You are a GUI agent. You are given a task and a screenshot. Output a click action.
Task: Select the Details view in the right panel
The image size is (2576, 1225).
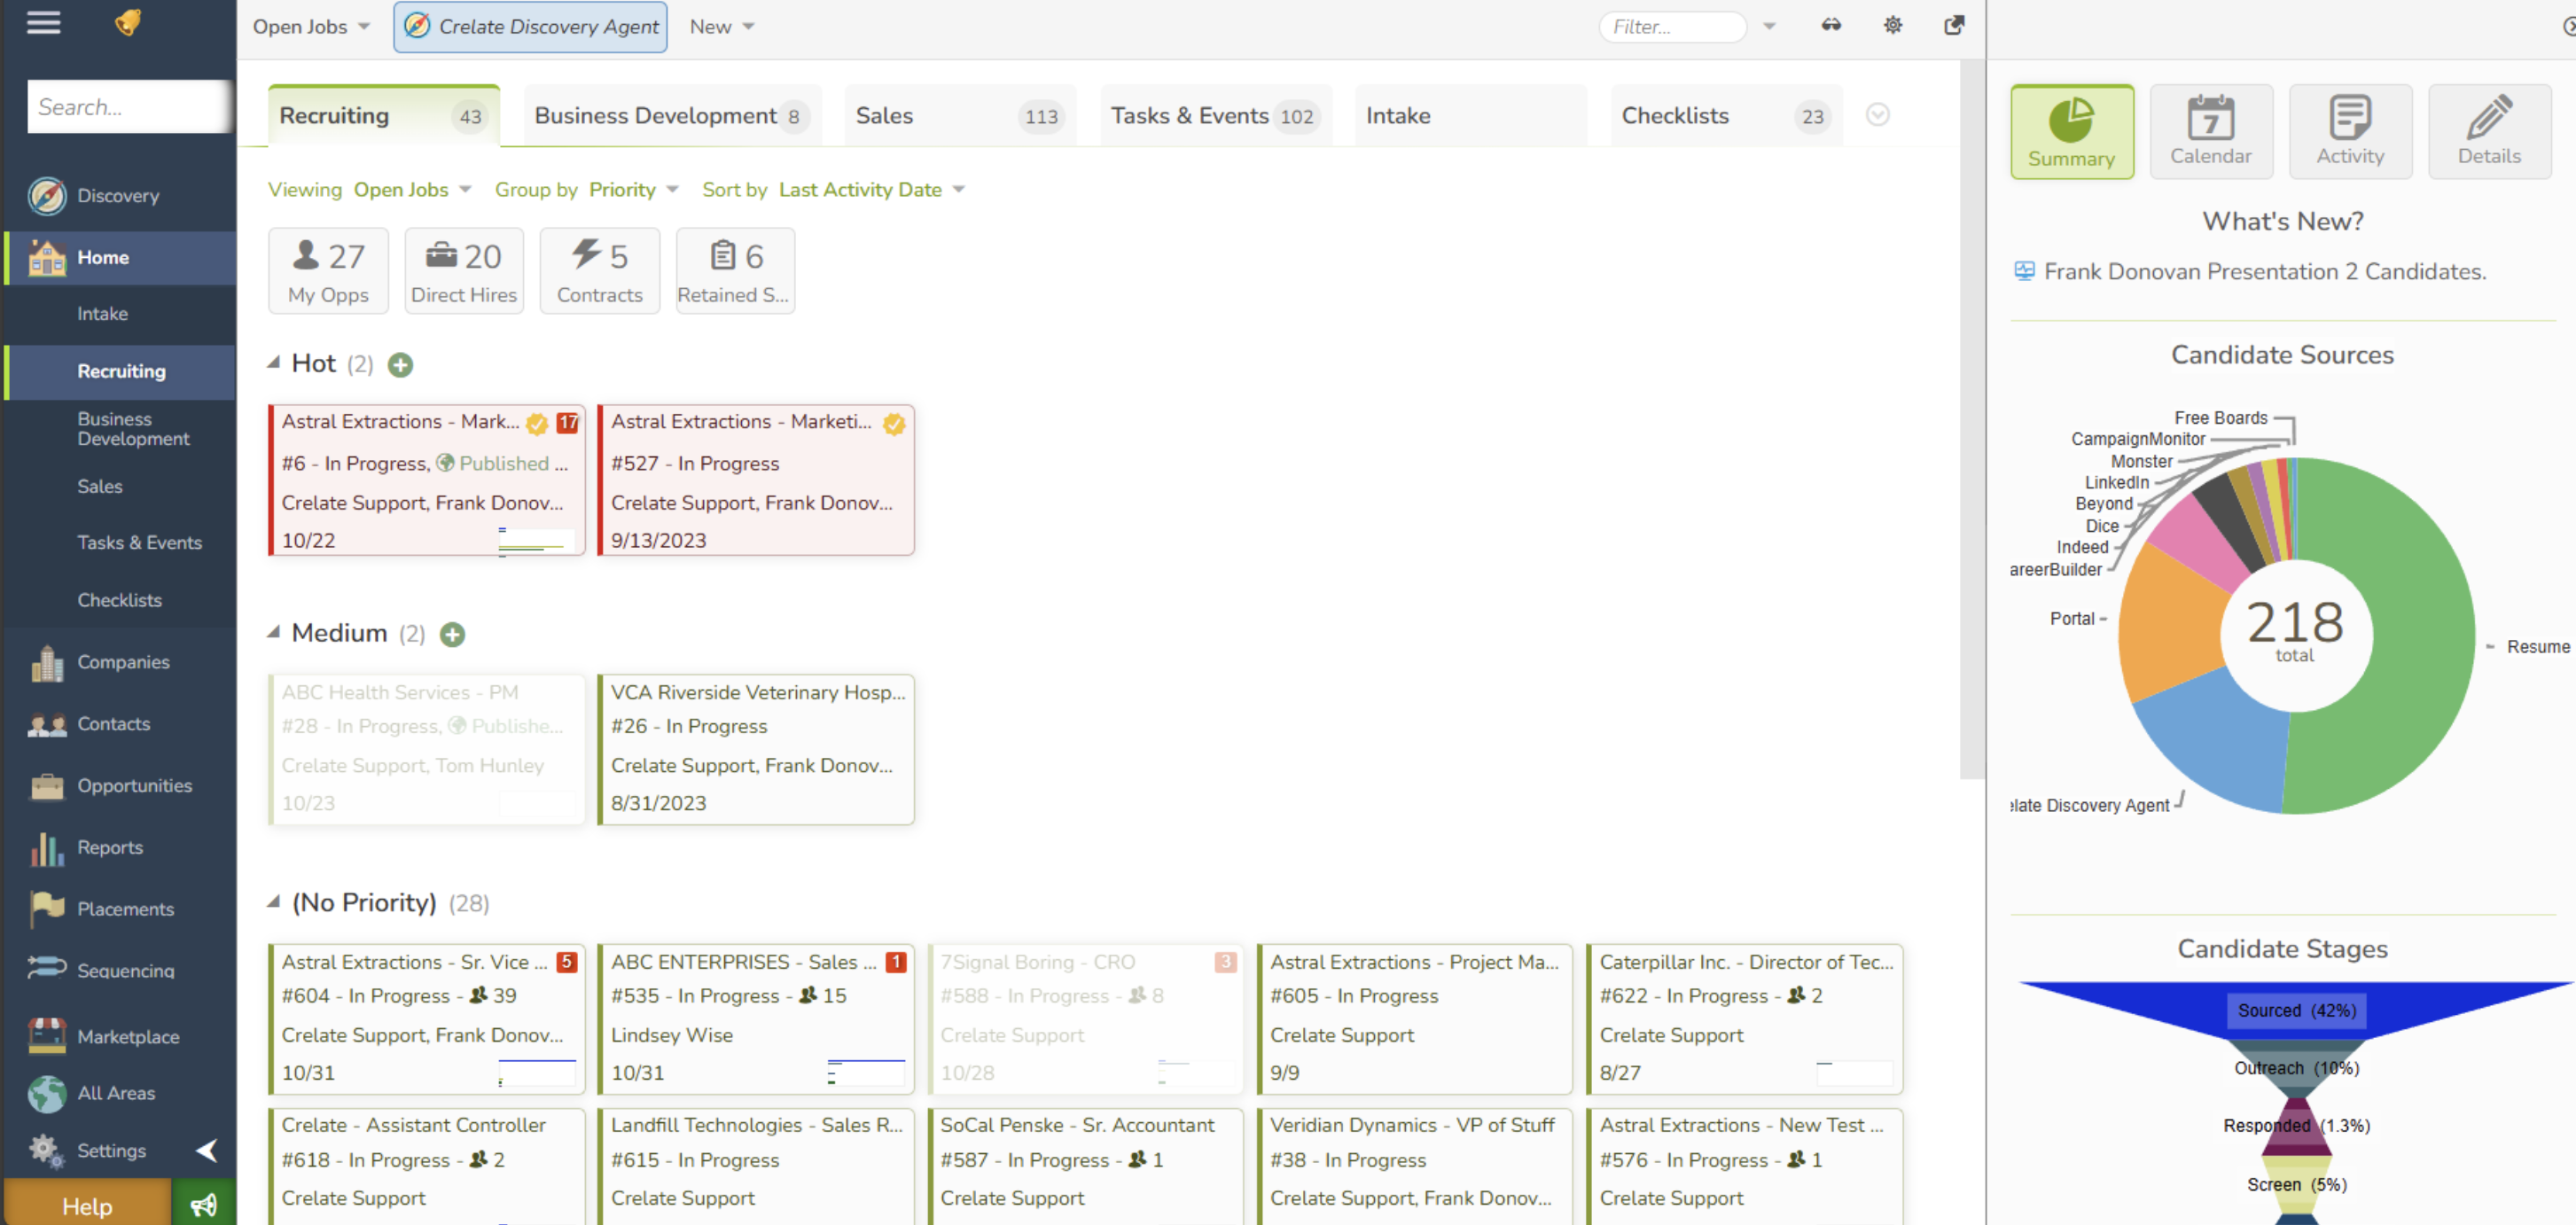point(2489,131)
